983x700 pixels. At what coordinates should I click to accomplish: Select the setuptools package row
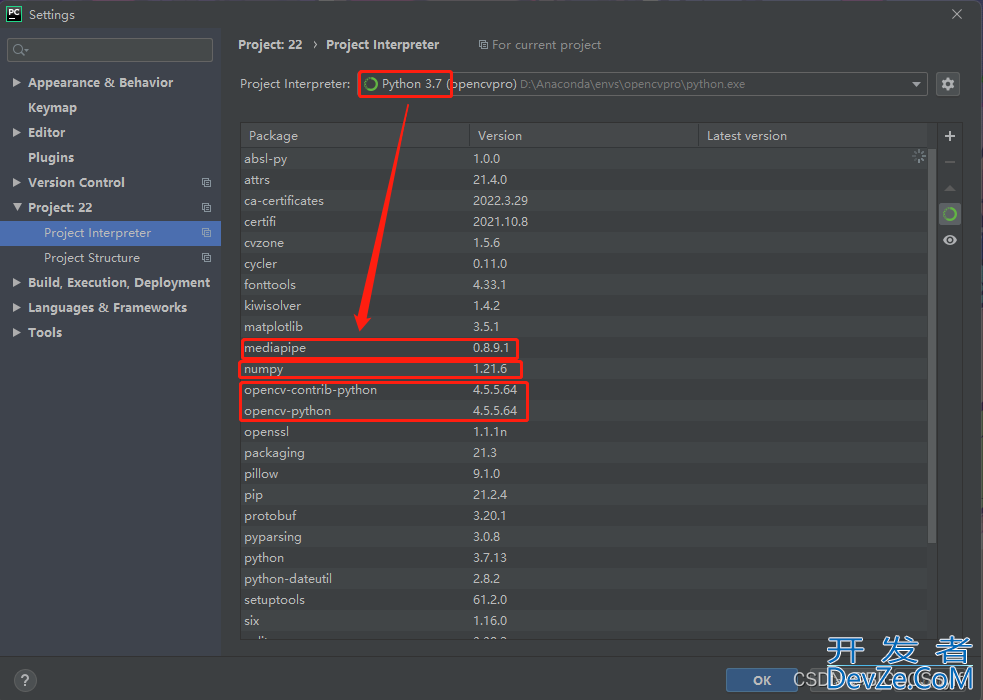pos(584,600)
